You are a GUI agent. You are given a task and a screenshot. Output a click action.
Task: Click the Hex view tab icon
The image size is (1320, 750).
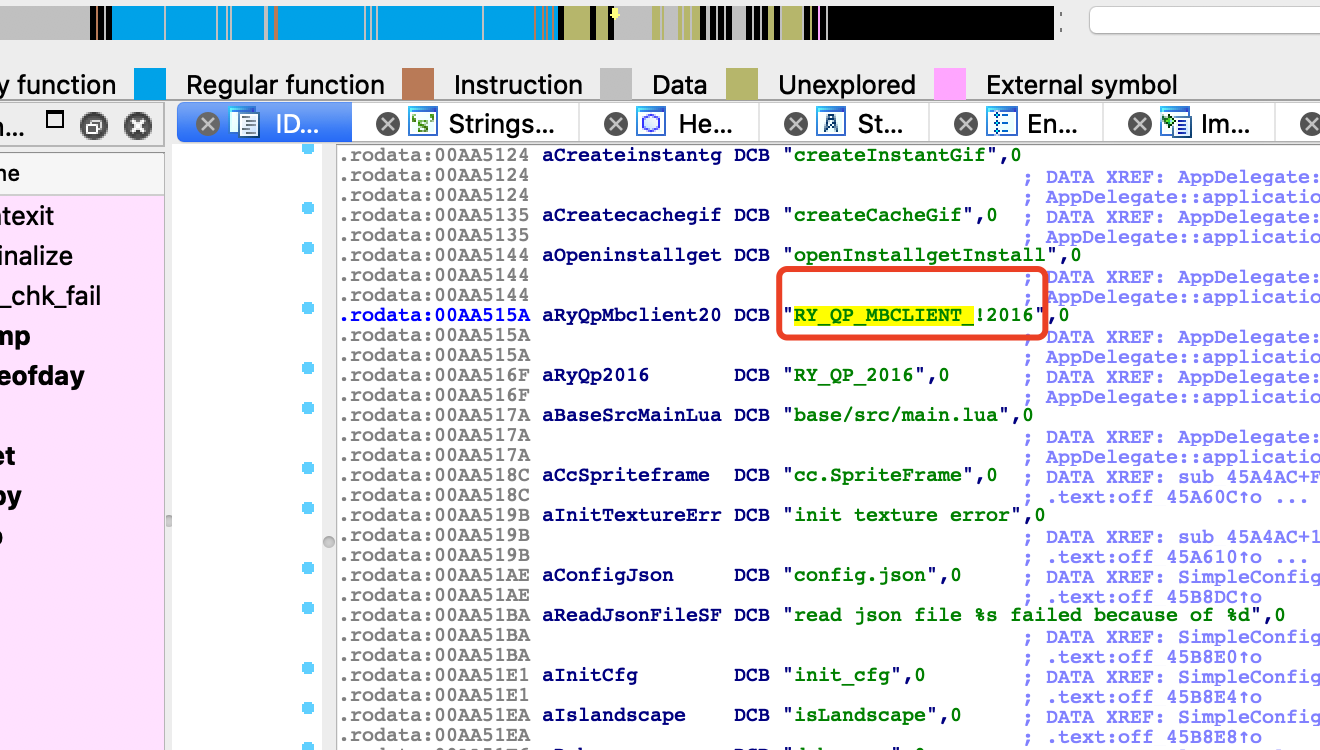click(x=653, y=123)
